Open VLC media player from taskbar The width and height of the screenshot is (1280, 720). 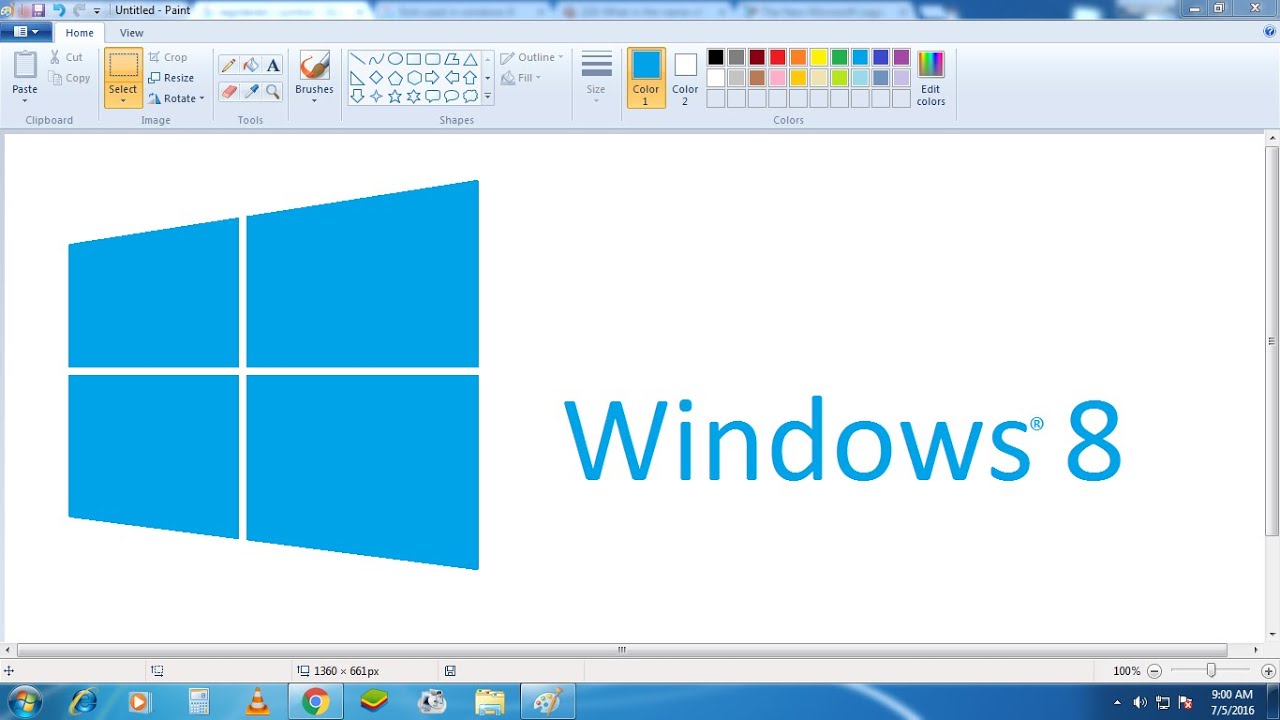coord(258,702)
